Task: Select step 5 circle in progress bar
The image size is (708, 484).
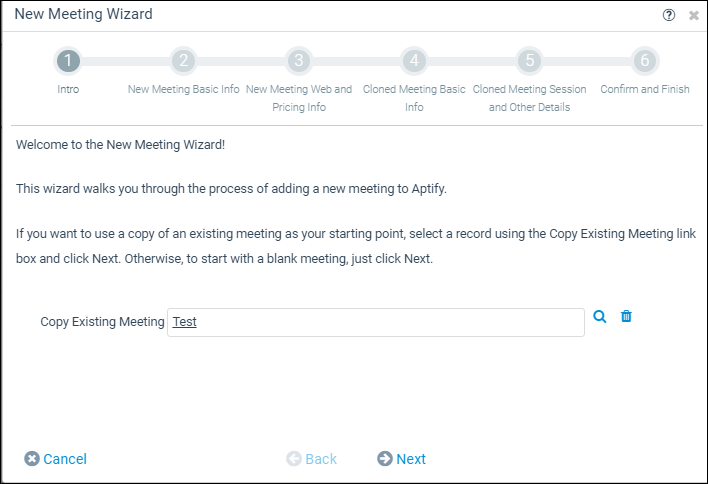Action: pyautogui.click(x=530, y=60)
